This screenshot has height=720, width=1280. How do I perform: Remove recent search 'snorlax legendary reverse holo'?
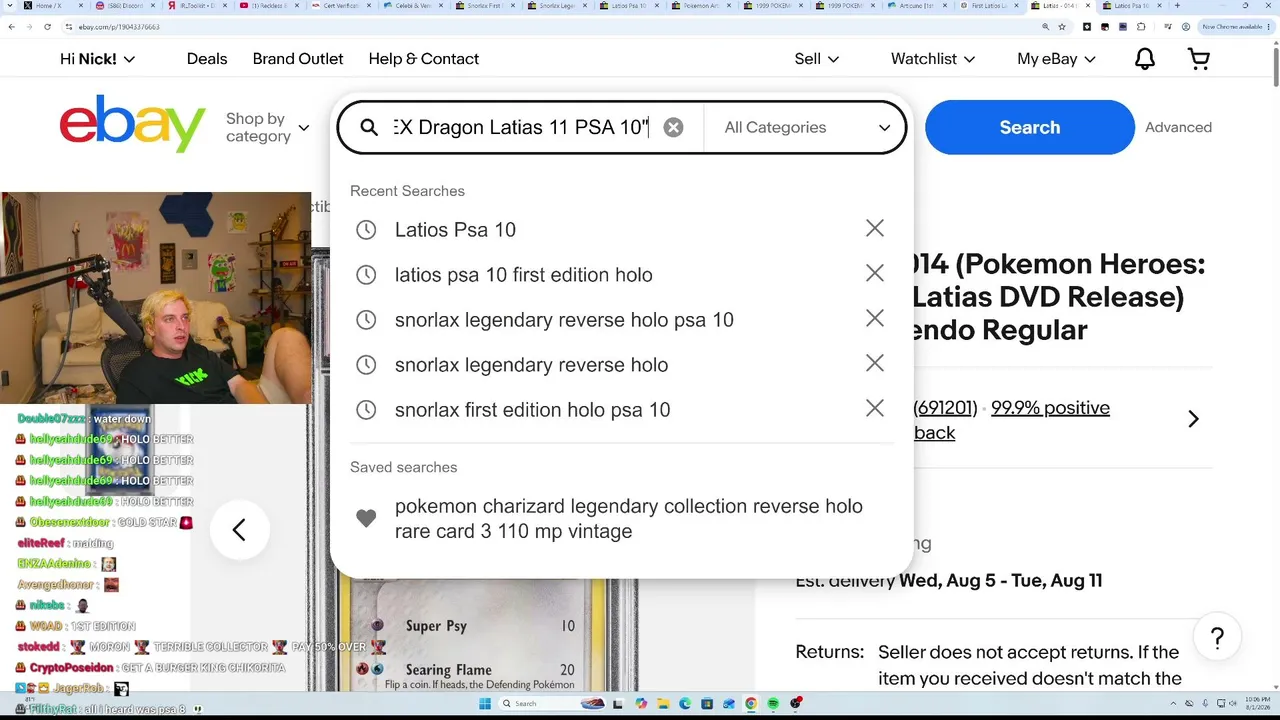(x=875, y=364)
